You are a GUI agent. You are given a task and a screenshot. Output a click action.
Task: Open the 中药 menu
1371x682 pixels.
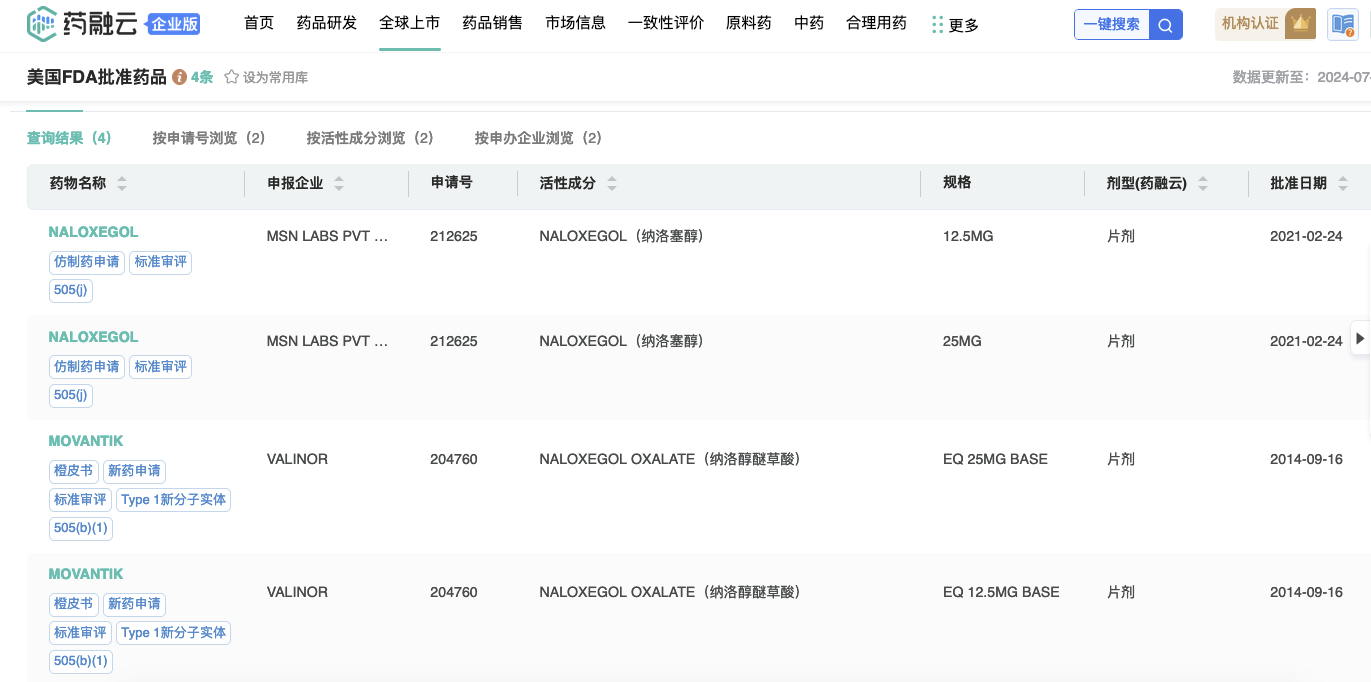coord(809,23)
